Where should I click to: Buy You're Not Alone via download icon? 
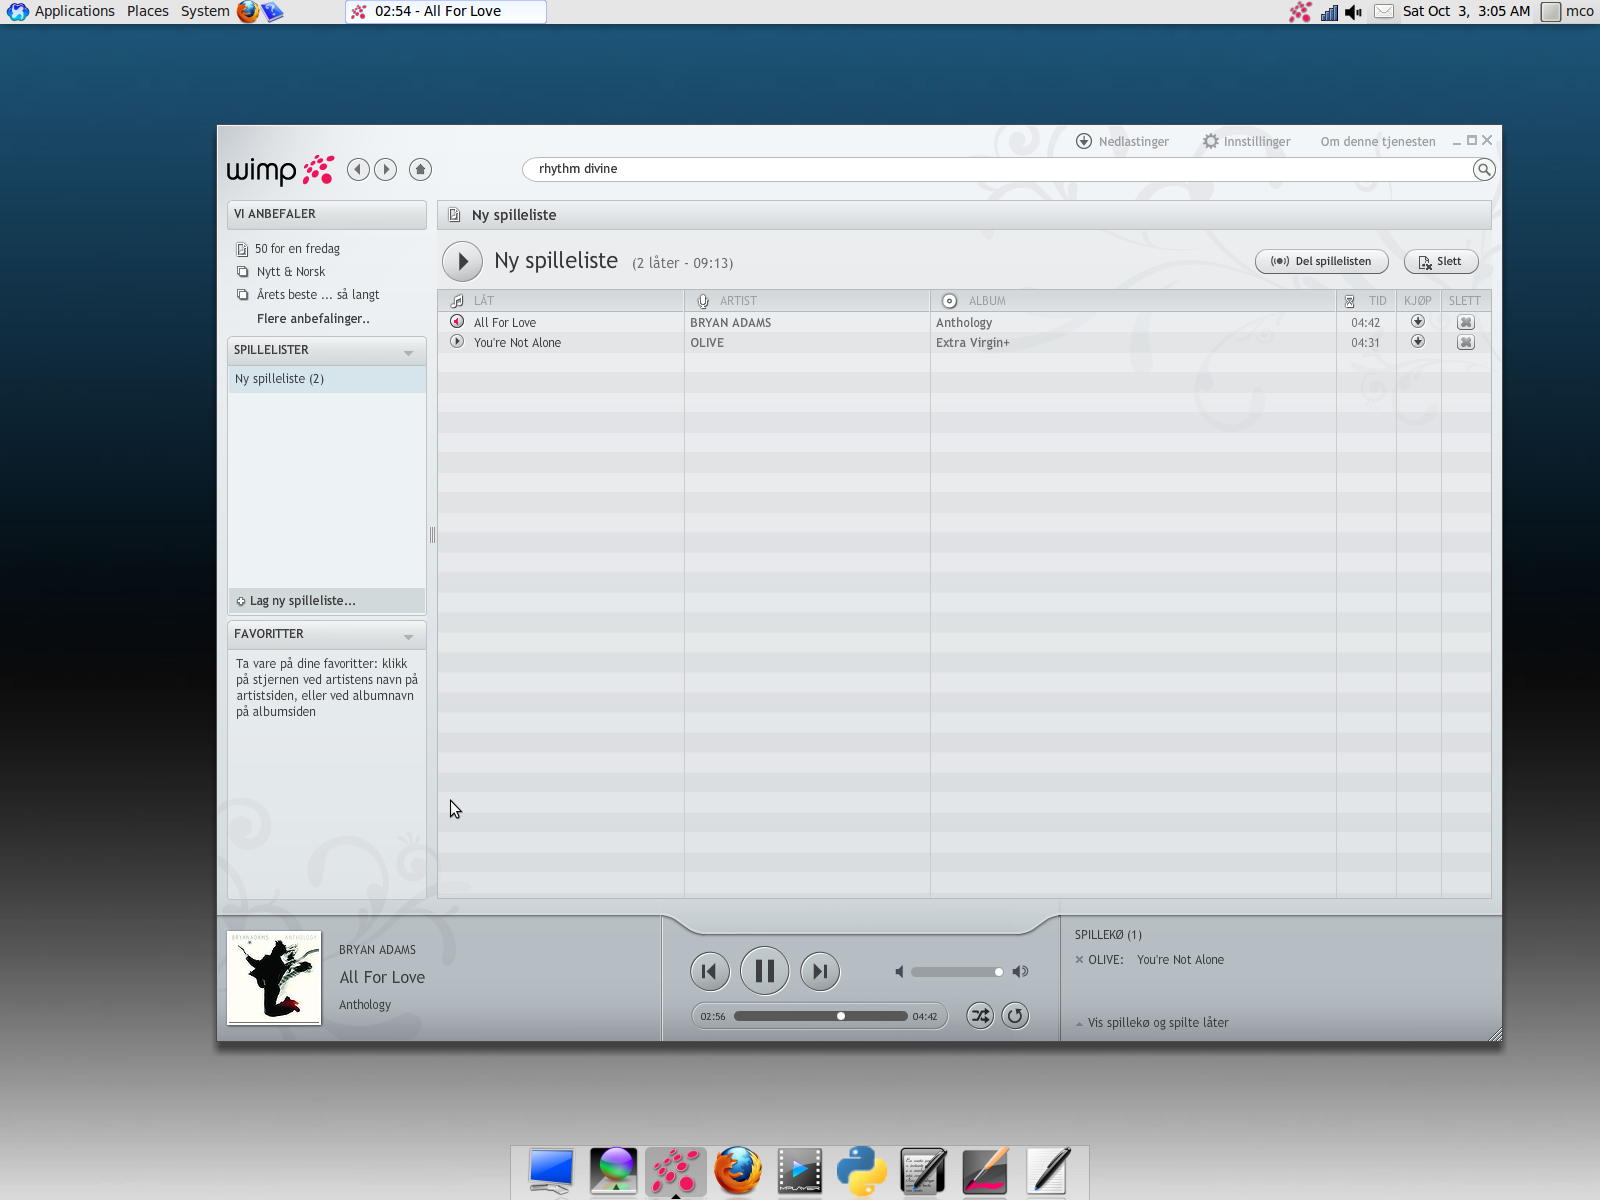1418,342
